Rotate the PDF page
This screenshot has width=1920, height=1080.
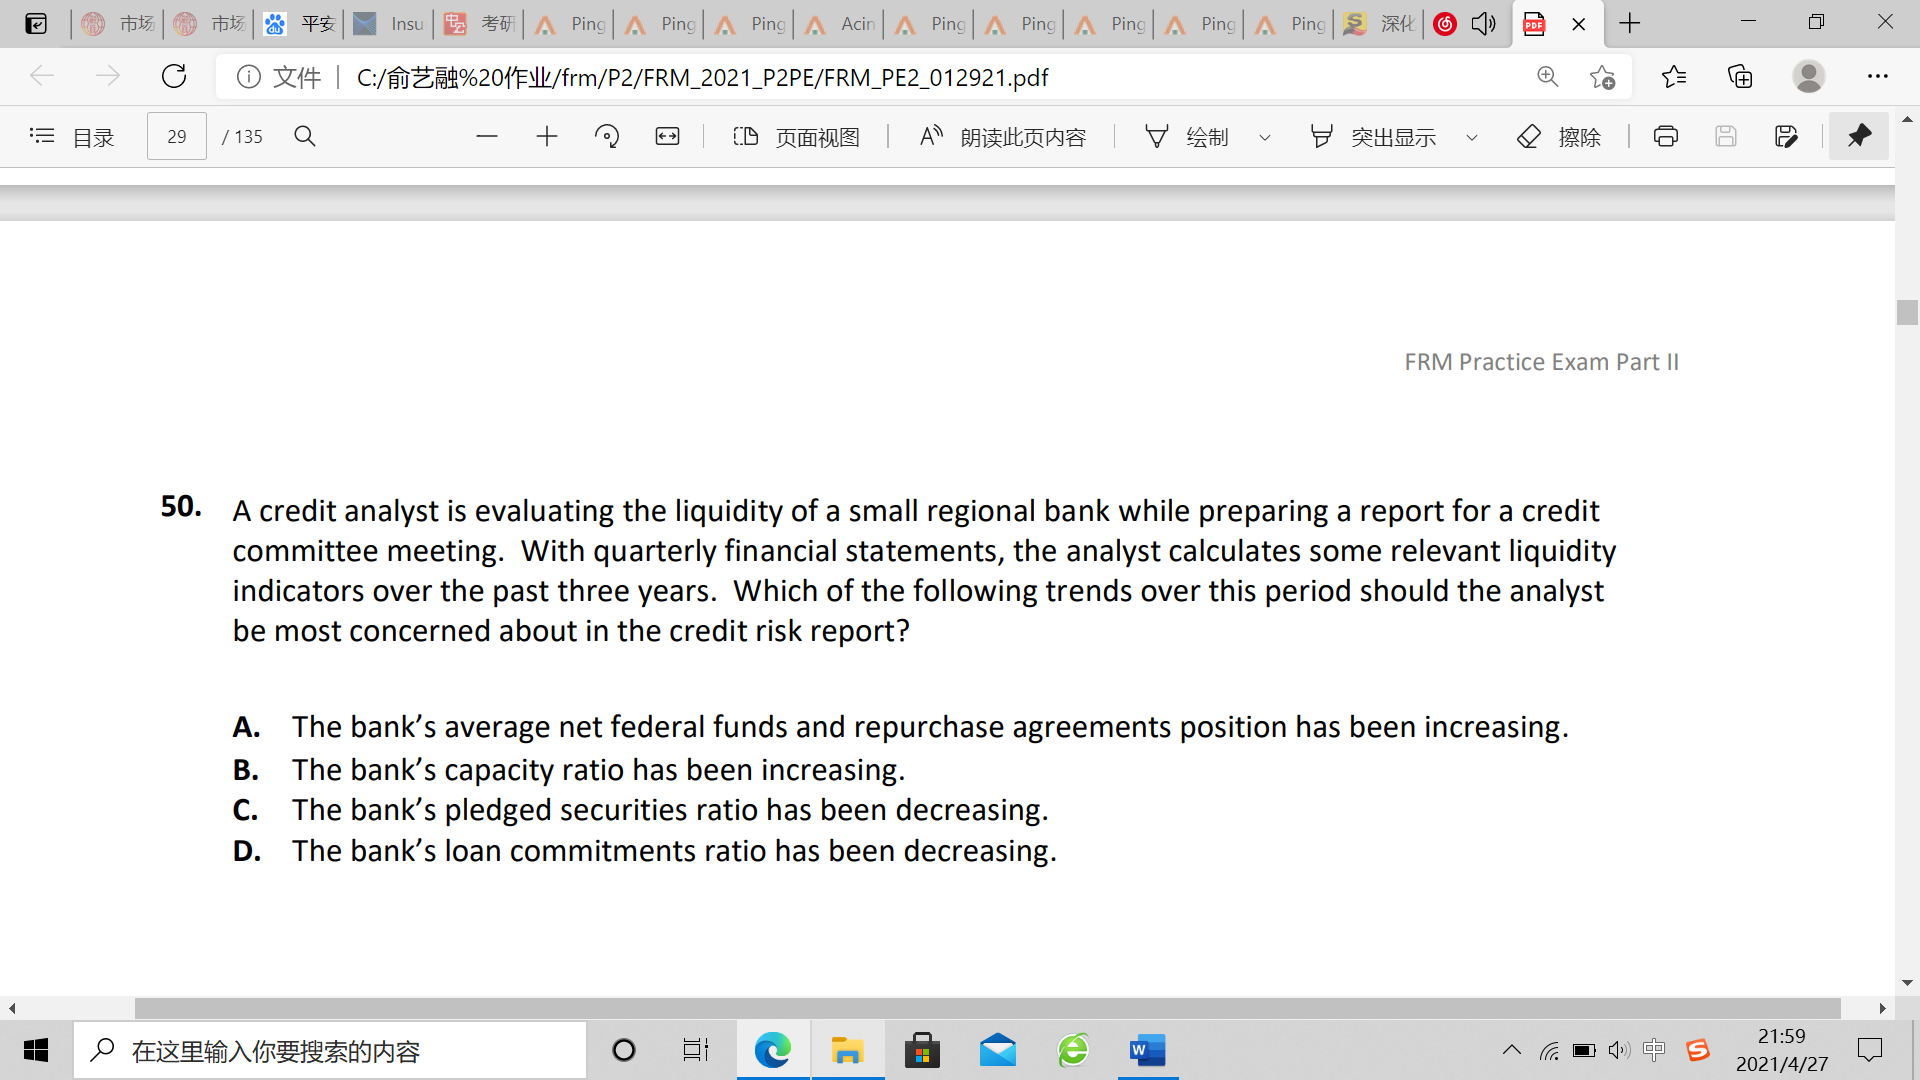(607, 137)
